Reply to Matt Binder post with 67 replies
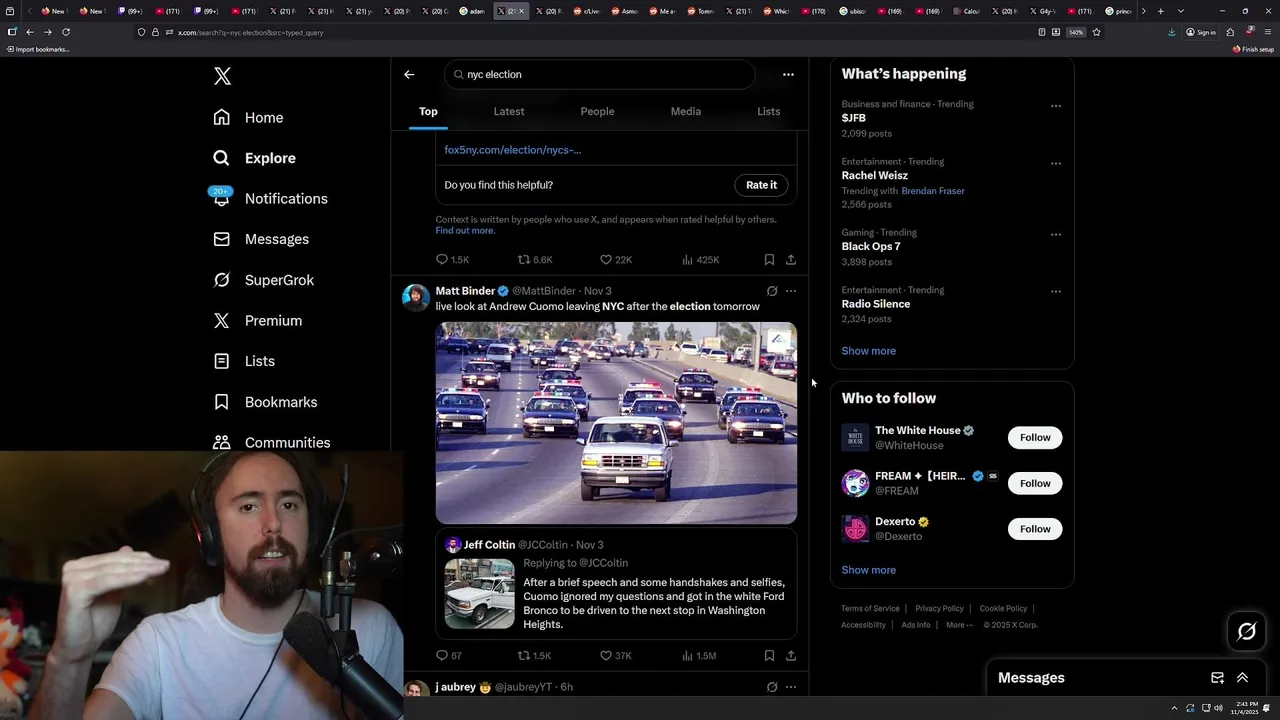The width and height of the screenshot is (1280, 720). (449, 656)
